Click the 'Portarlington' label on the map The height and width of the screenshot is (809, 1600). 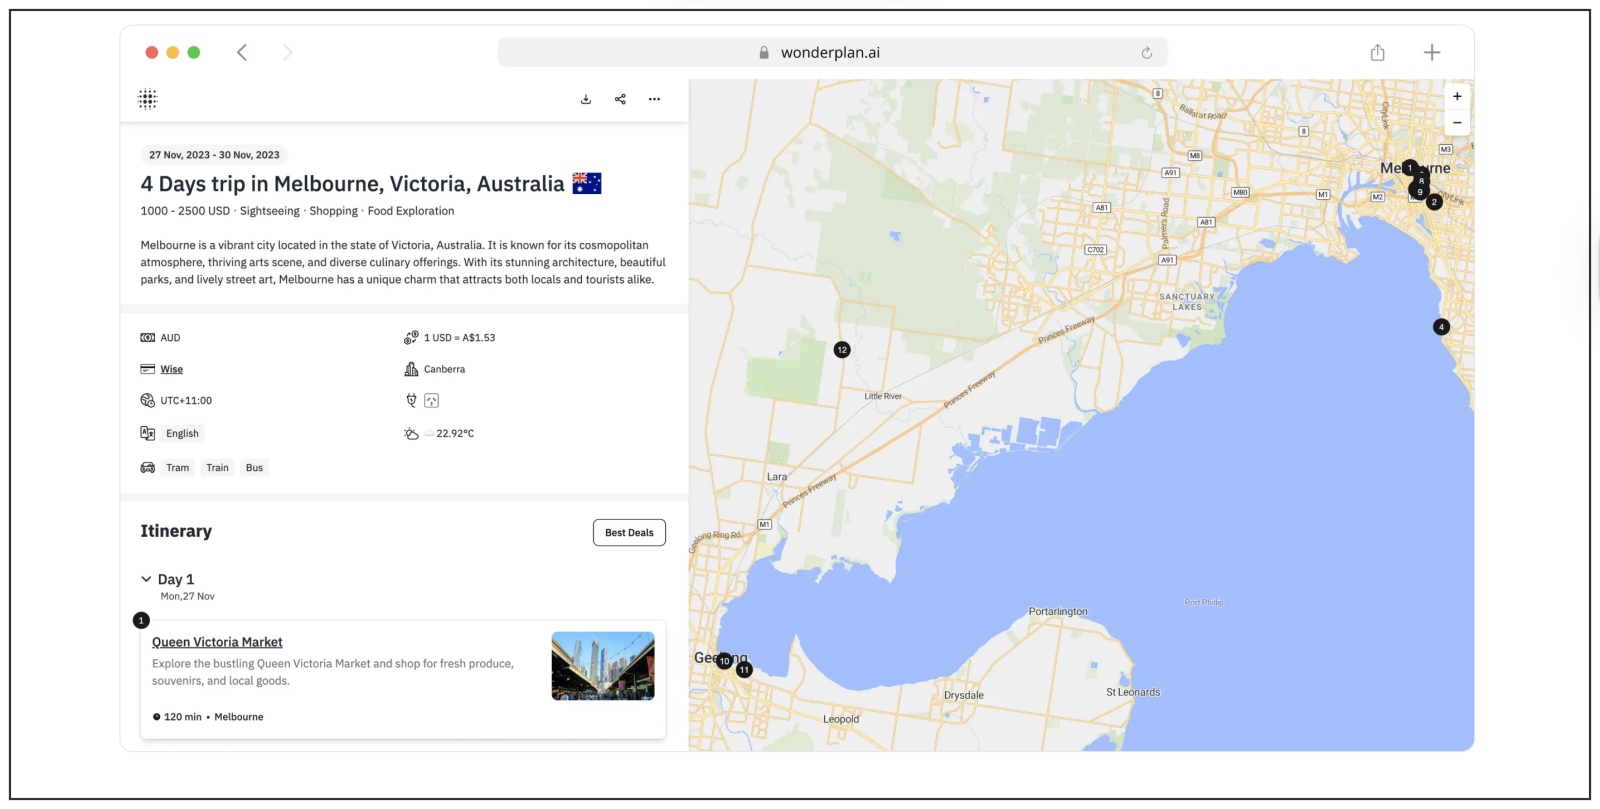coord(1058,612)
